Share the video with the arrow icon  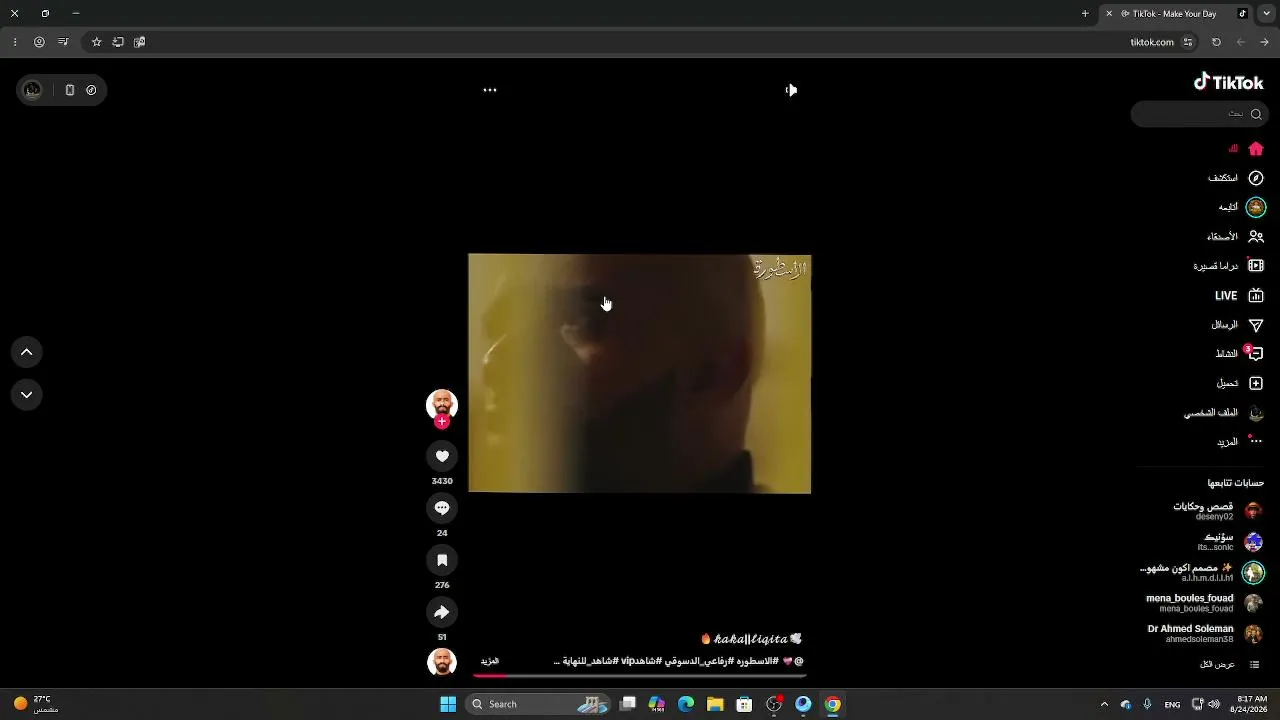click(x=442, y=612)
